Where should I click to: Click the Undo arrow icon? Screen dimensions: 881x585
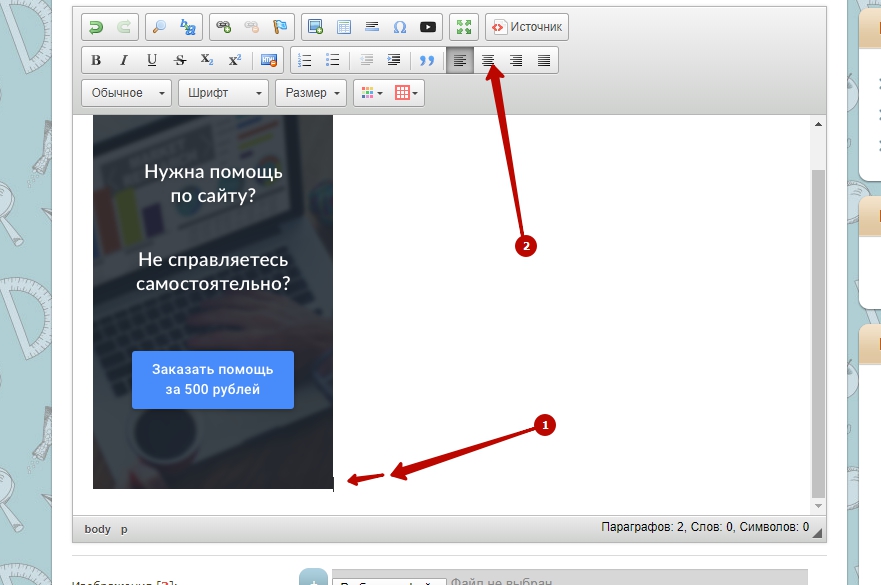click(x=96, y=27)
